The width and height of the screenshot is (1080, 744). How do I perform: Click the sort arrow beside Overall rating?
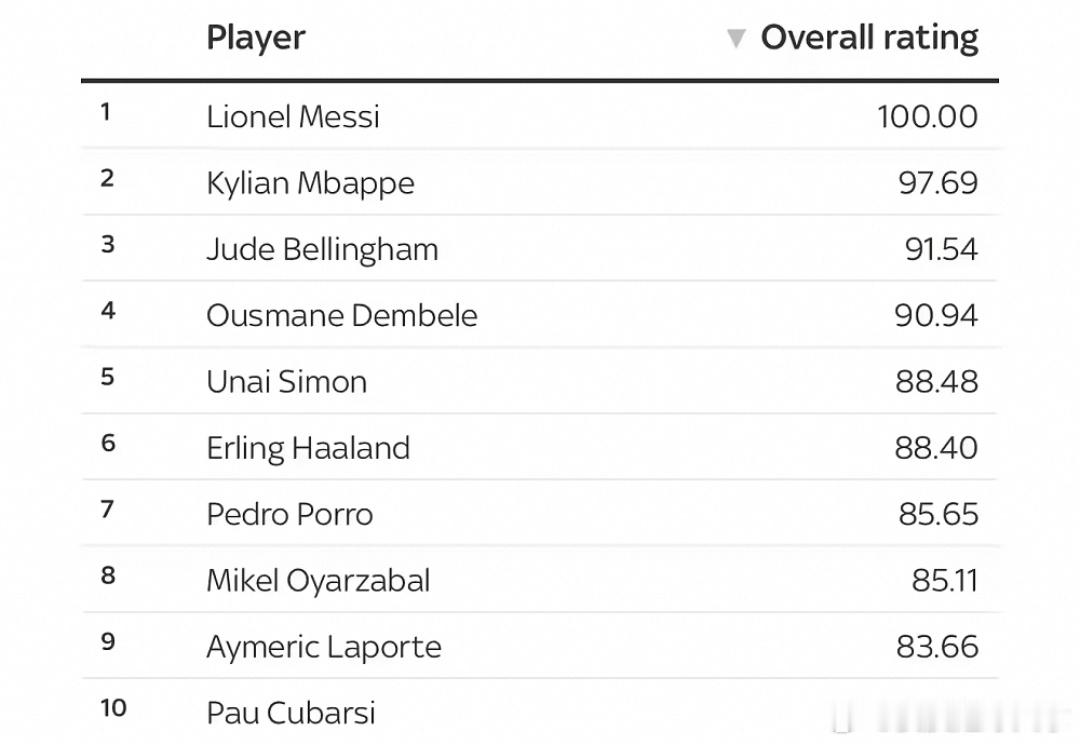[x=736, y=39]
